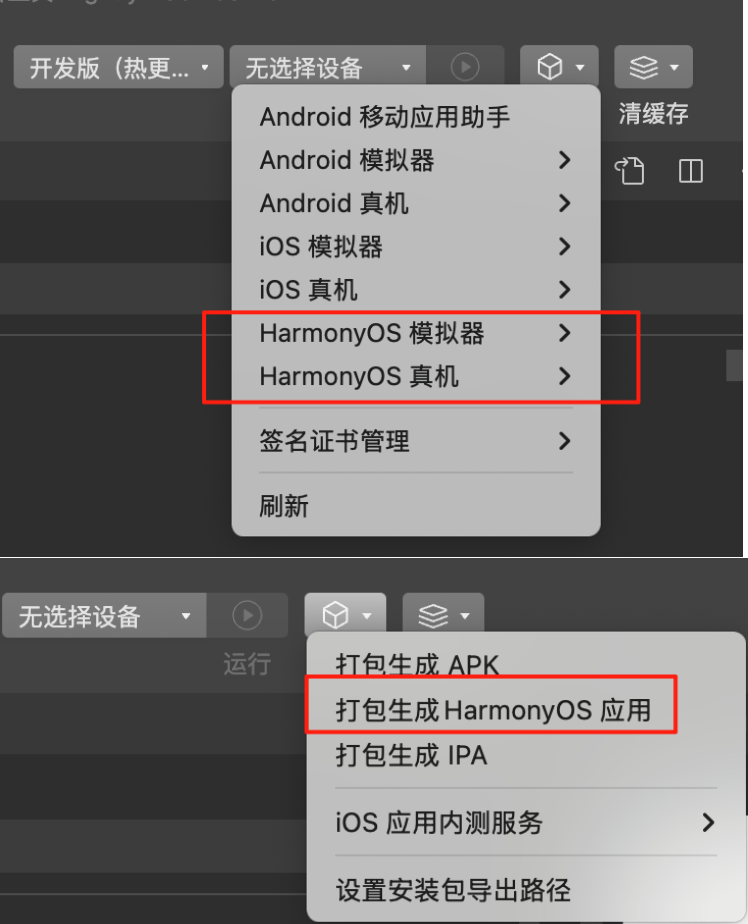Open the layers clear-cache icon in top toolbar
Screen dimensions: 748x924
coord(653,67)
